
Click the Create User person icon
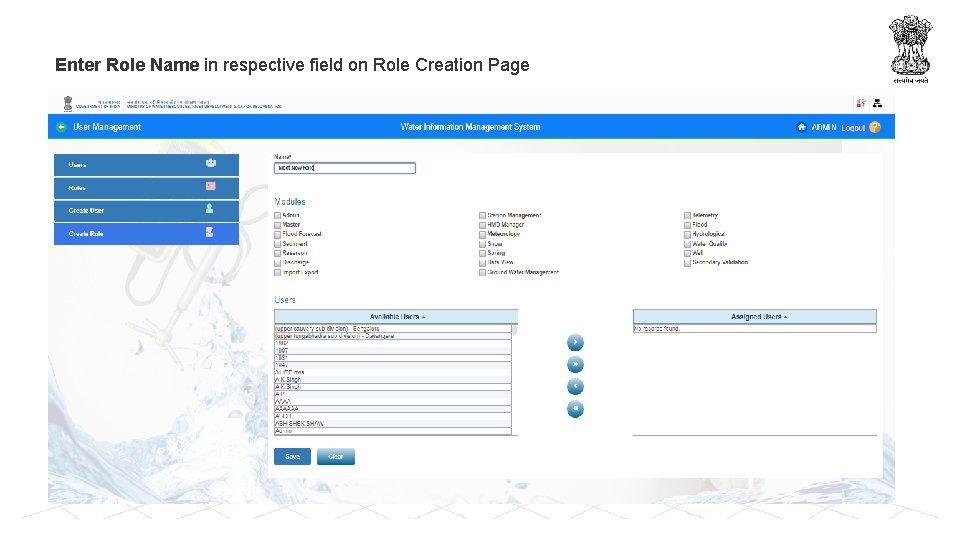pos(209,209)
